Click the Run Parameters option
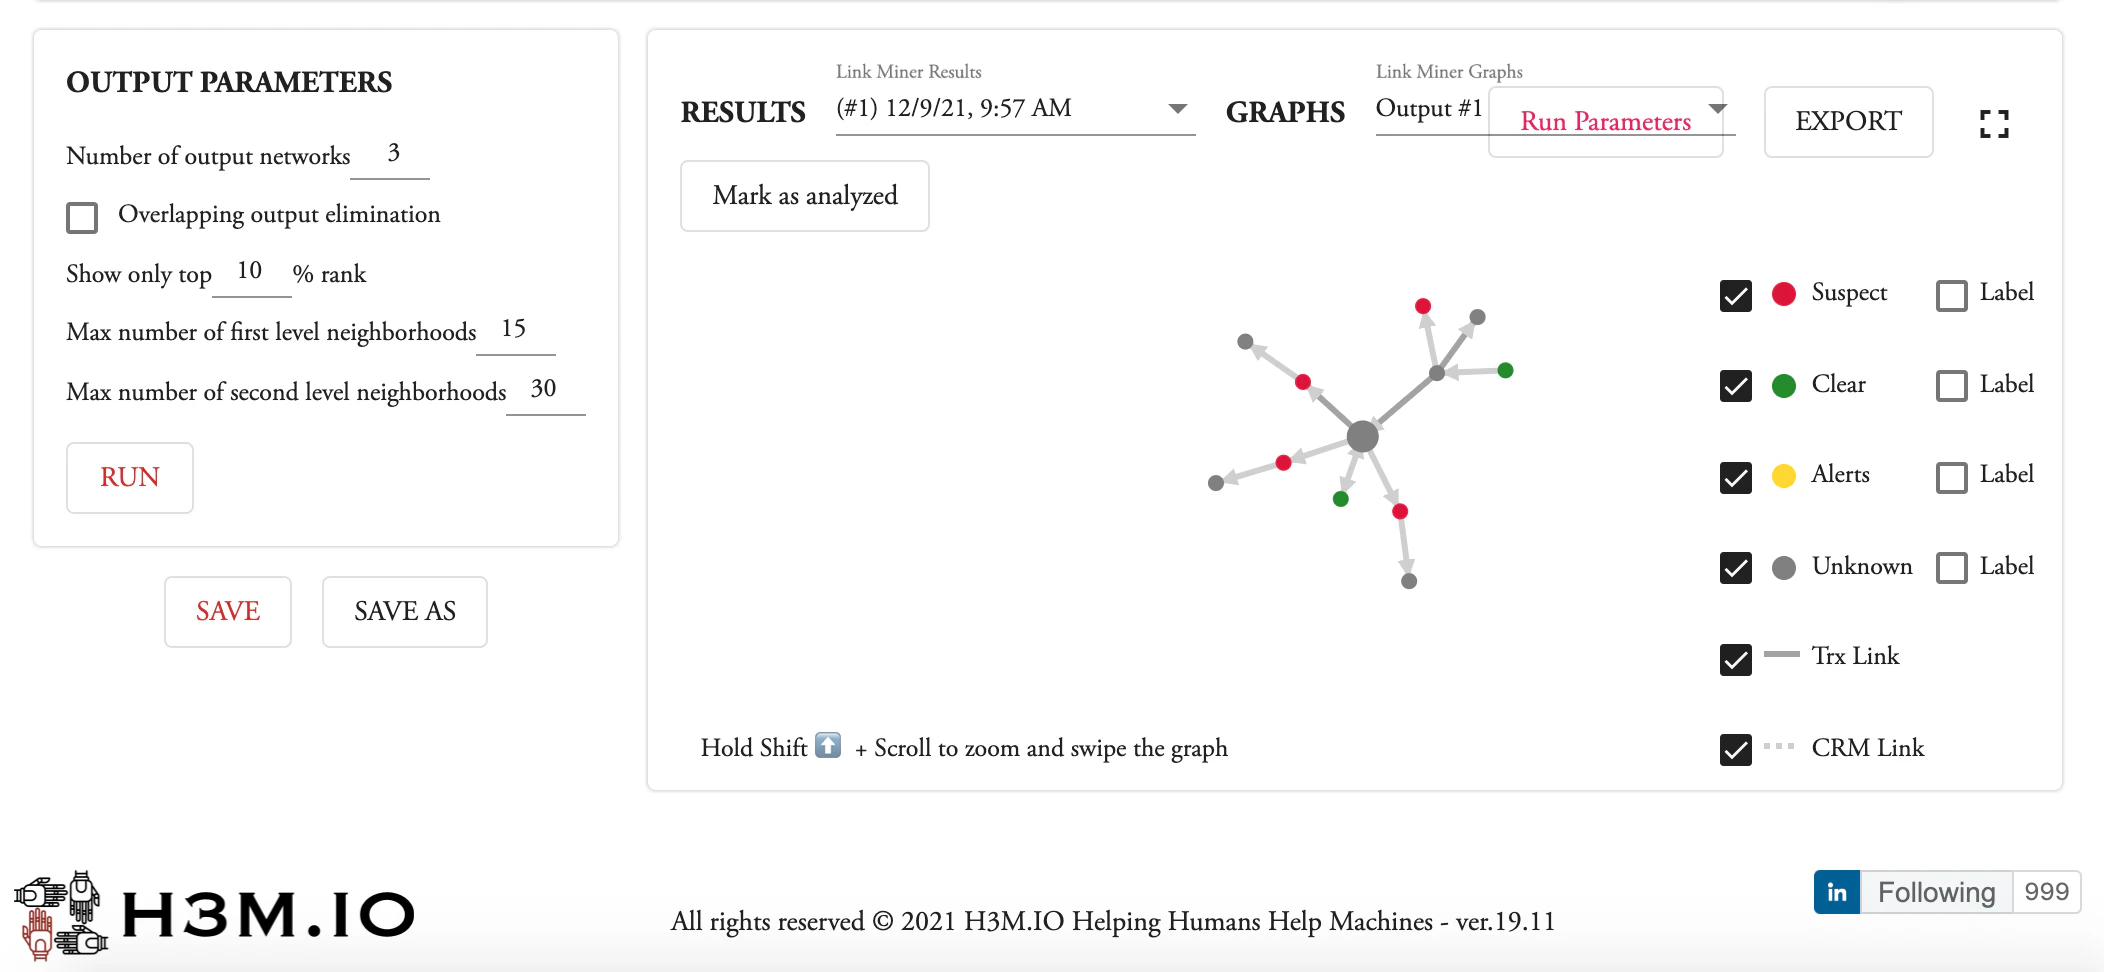 click(x=1605, y=122)
